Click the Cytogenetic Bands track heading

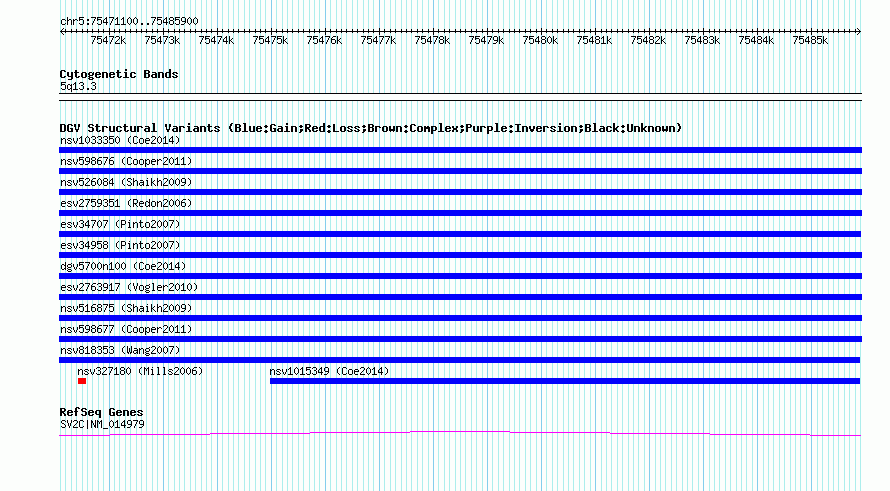(119, 74)
